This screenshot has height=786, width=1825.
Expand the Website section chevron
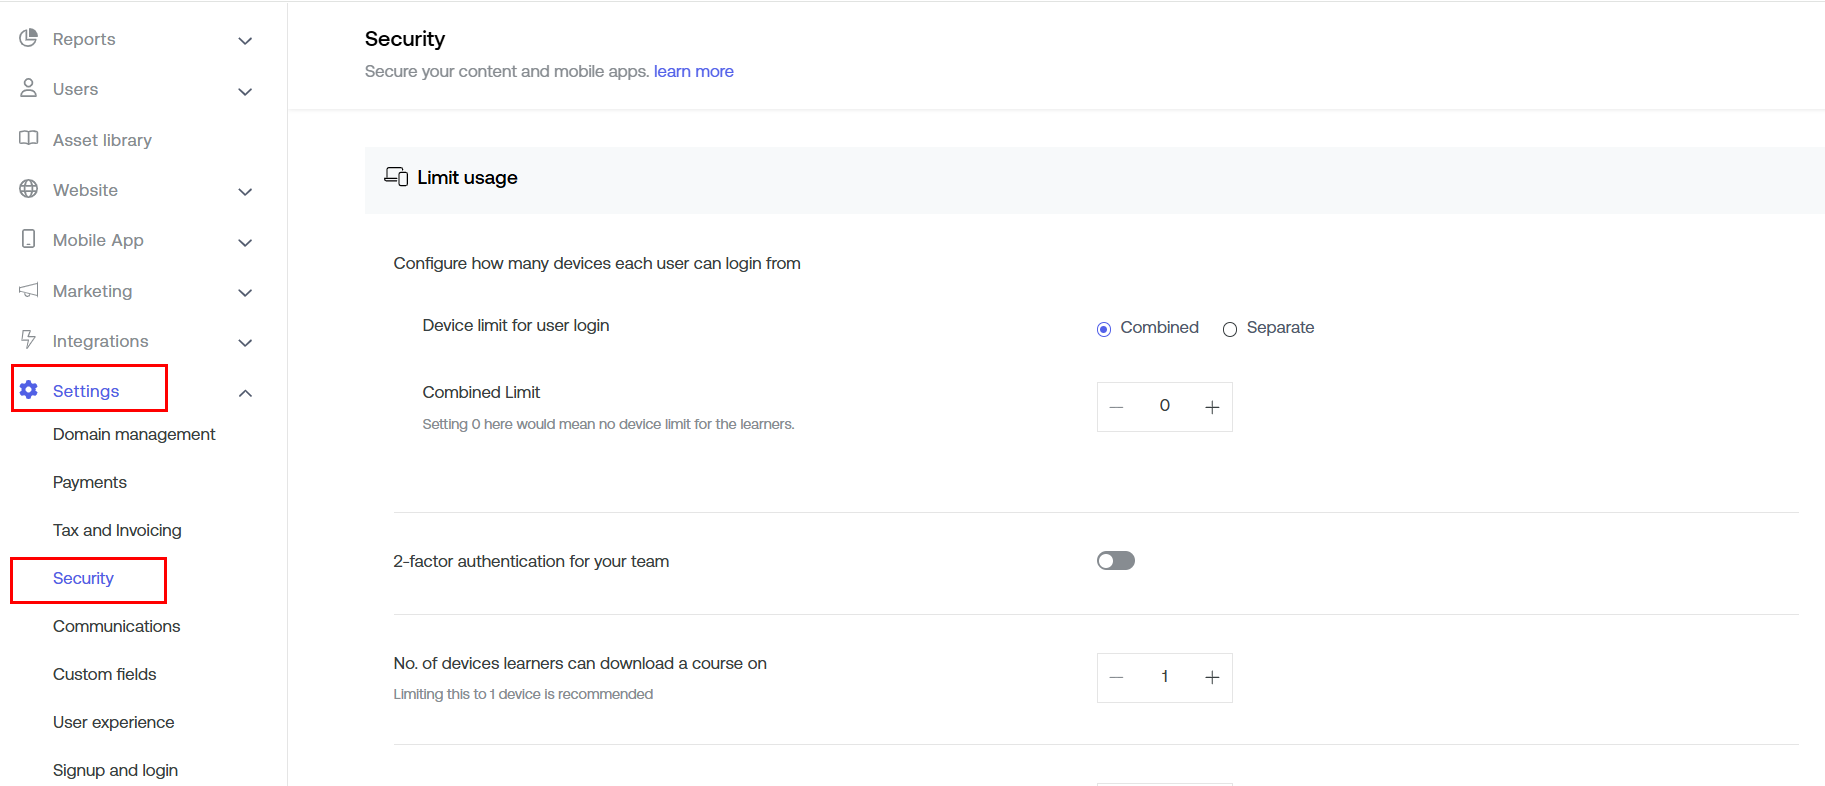pos(245,192)
